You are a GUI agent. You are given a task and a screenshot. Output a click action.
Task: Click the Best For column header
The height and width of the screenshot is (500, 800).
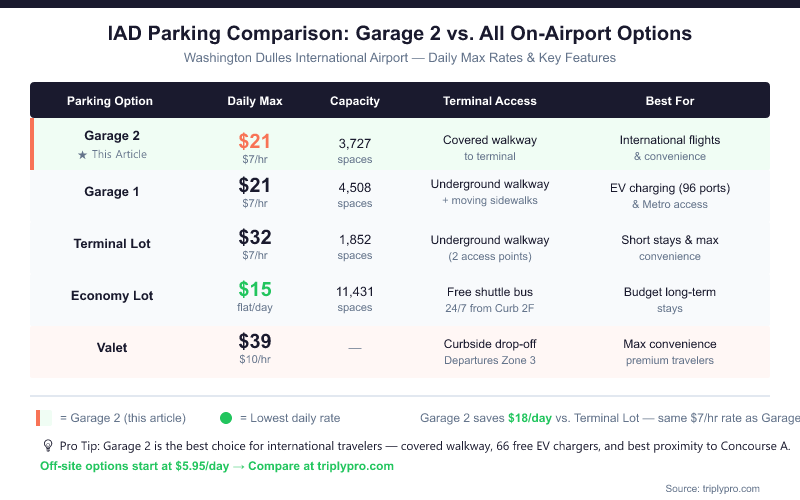tap(670, 101)
